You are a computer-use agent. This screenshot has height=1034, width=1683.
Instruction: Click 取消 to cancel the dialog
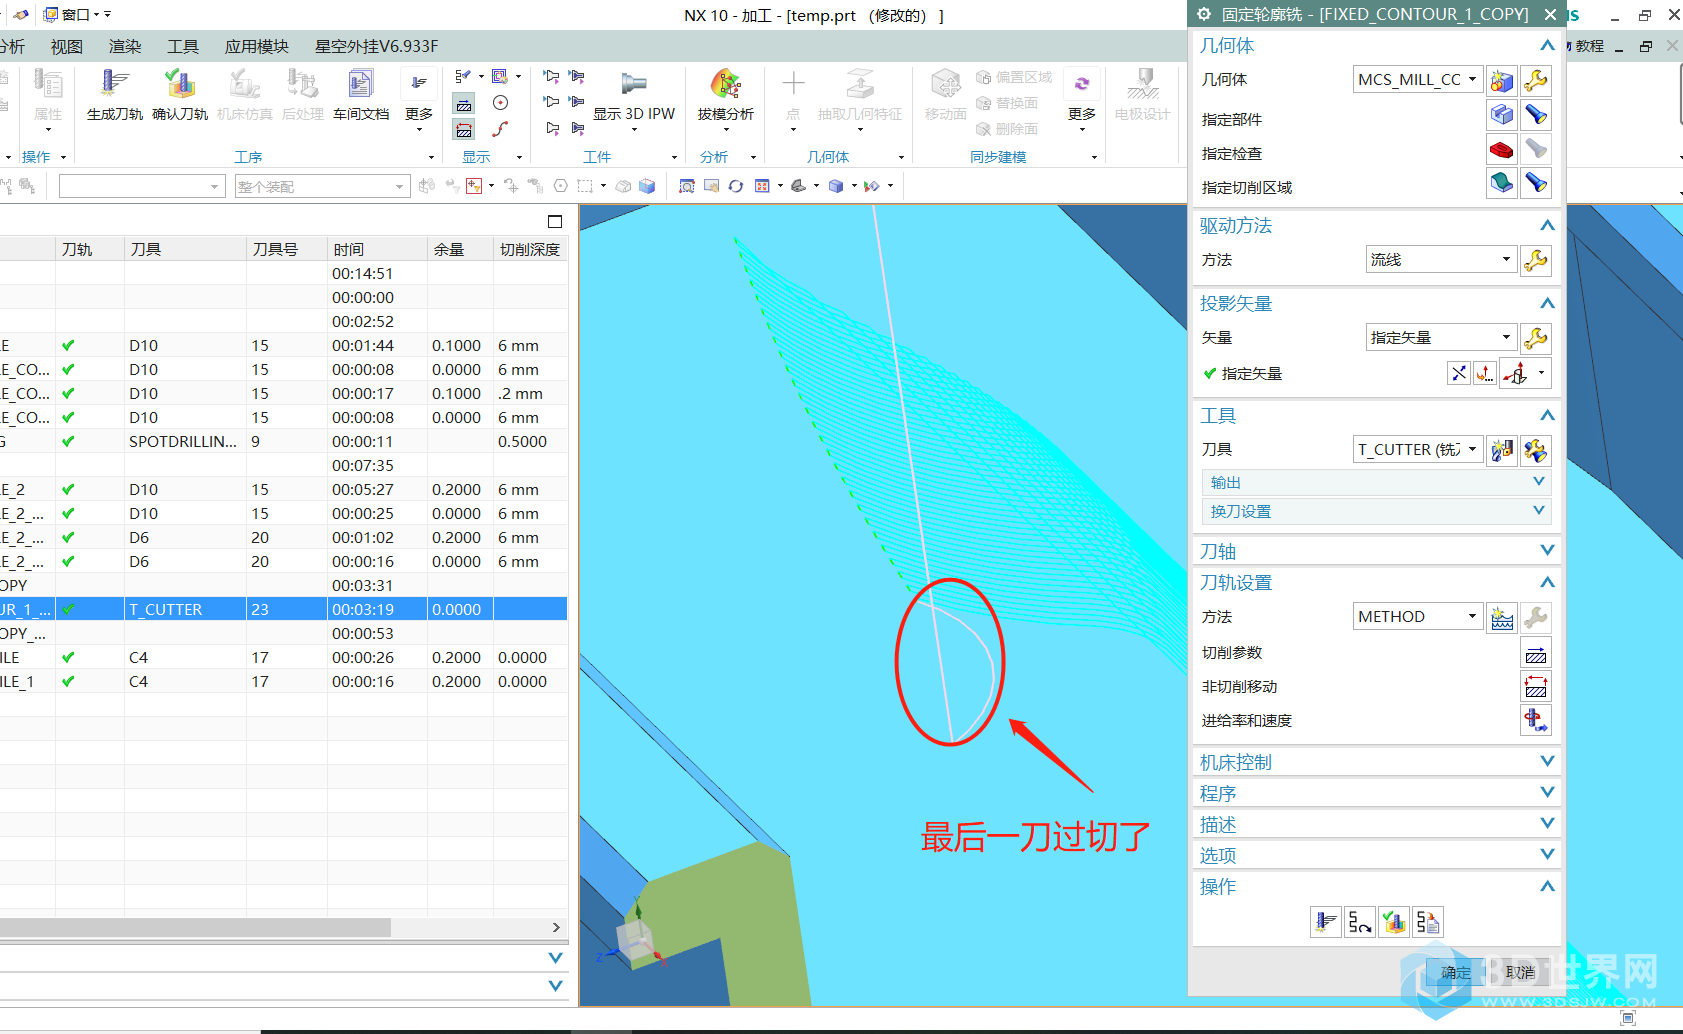(1520, 973)
